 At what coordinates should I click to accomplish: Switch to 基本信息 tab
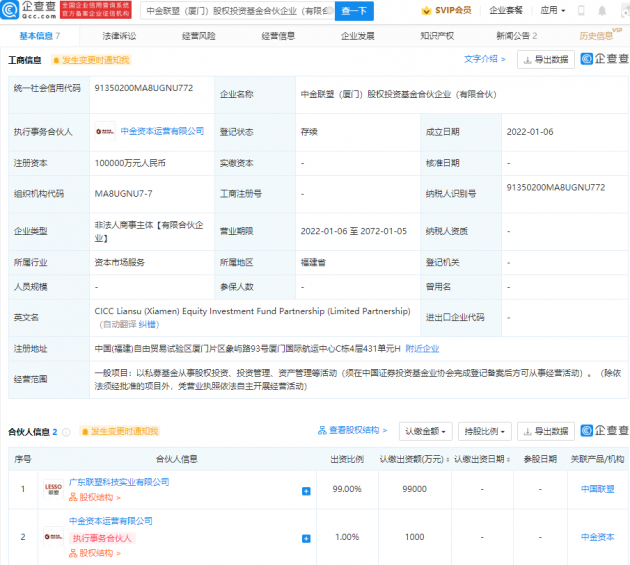pyautogui.click(x=39, y=36)
